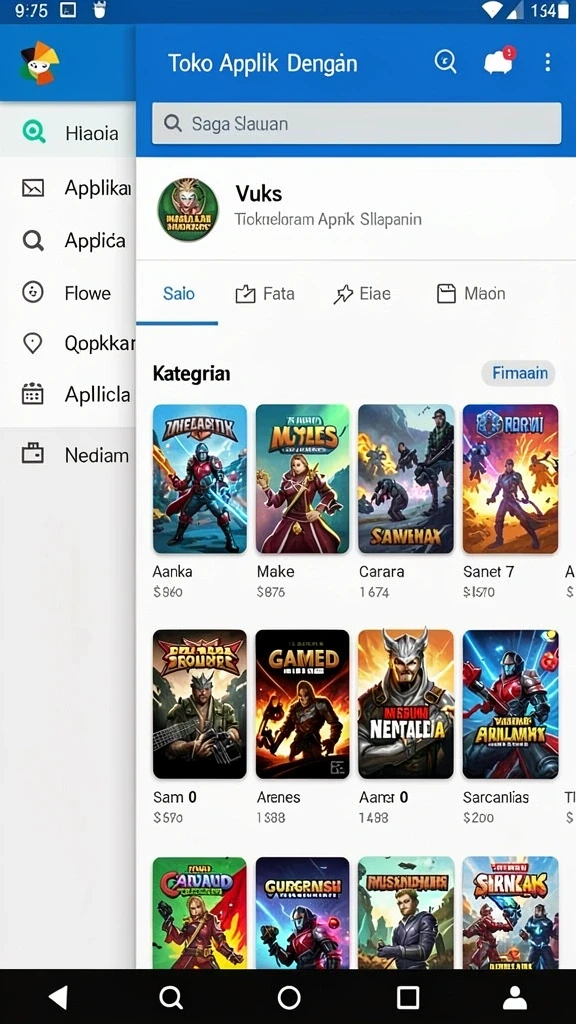Click the Saga Slauan search field
The image size is (576, 1024).
[x=357, y=123]
